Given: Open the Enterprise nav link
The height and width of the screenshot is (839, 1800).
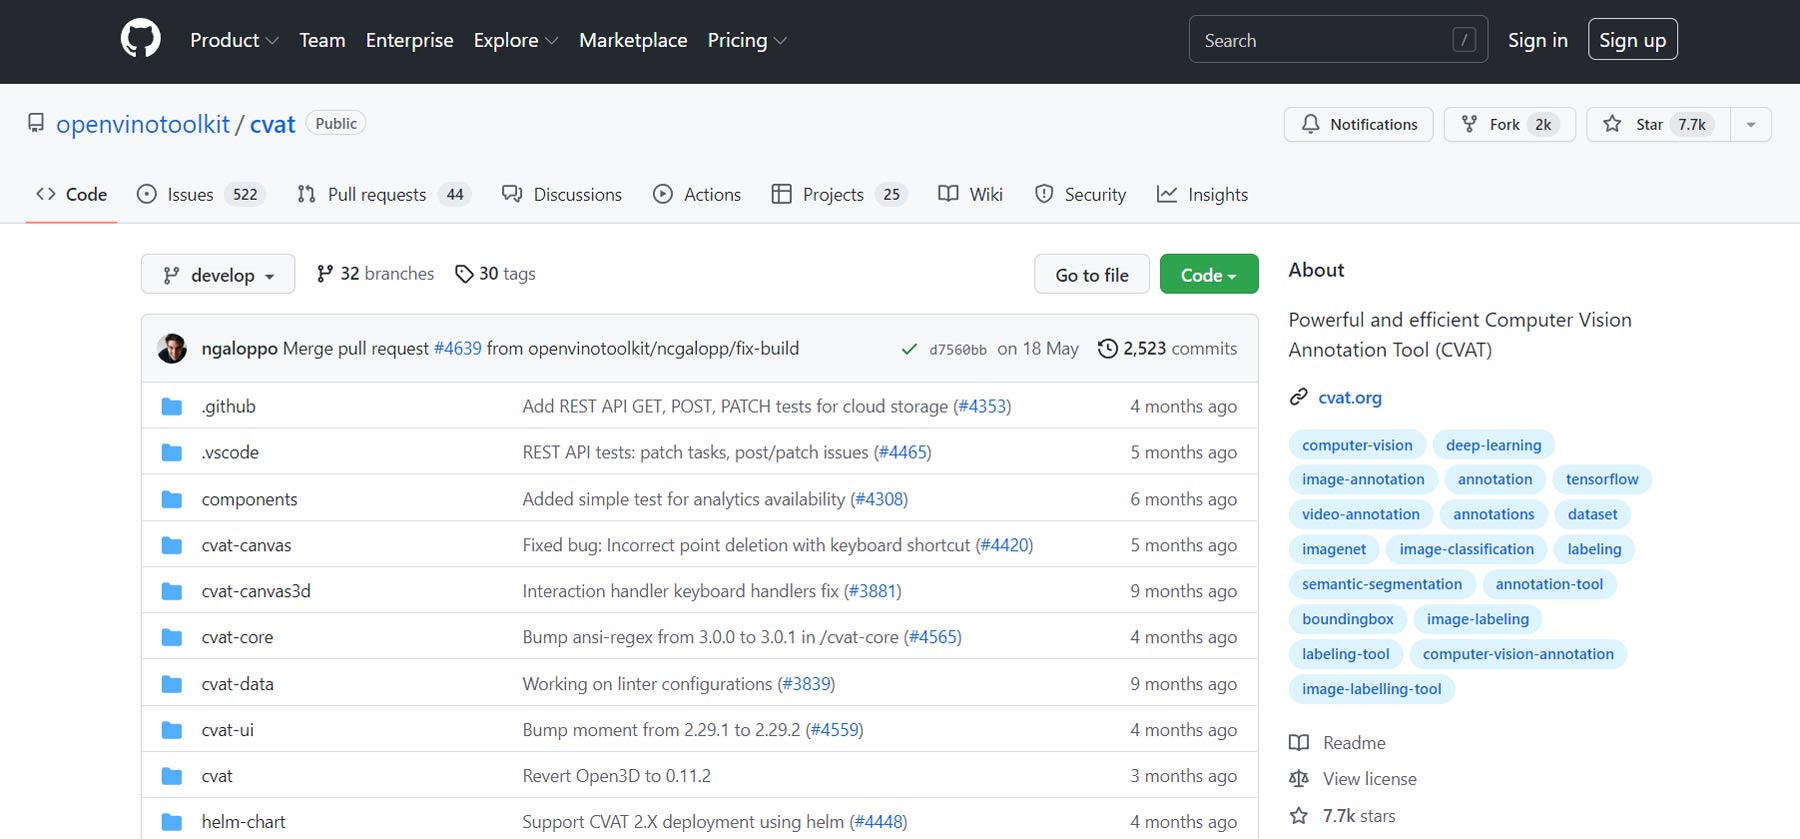Looking at the screenshot, I should [410, 40].
